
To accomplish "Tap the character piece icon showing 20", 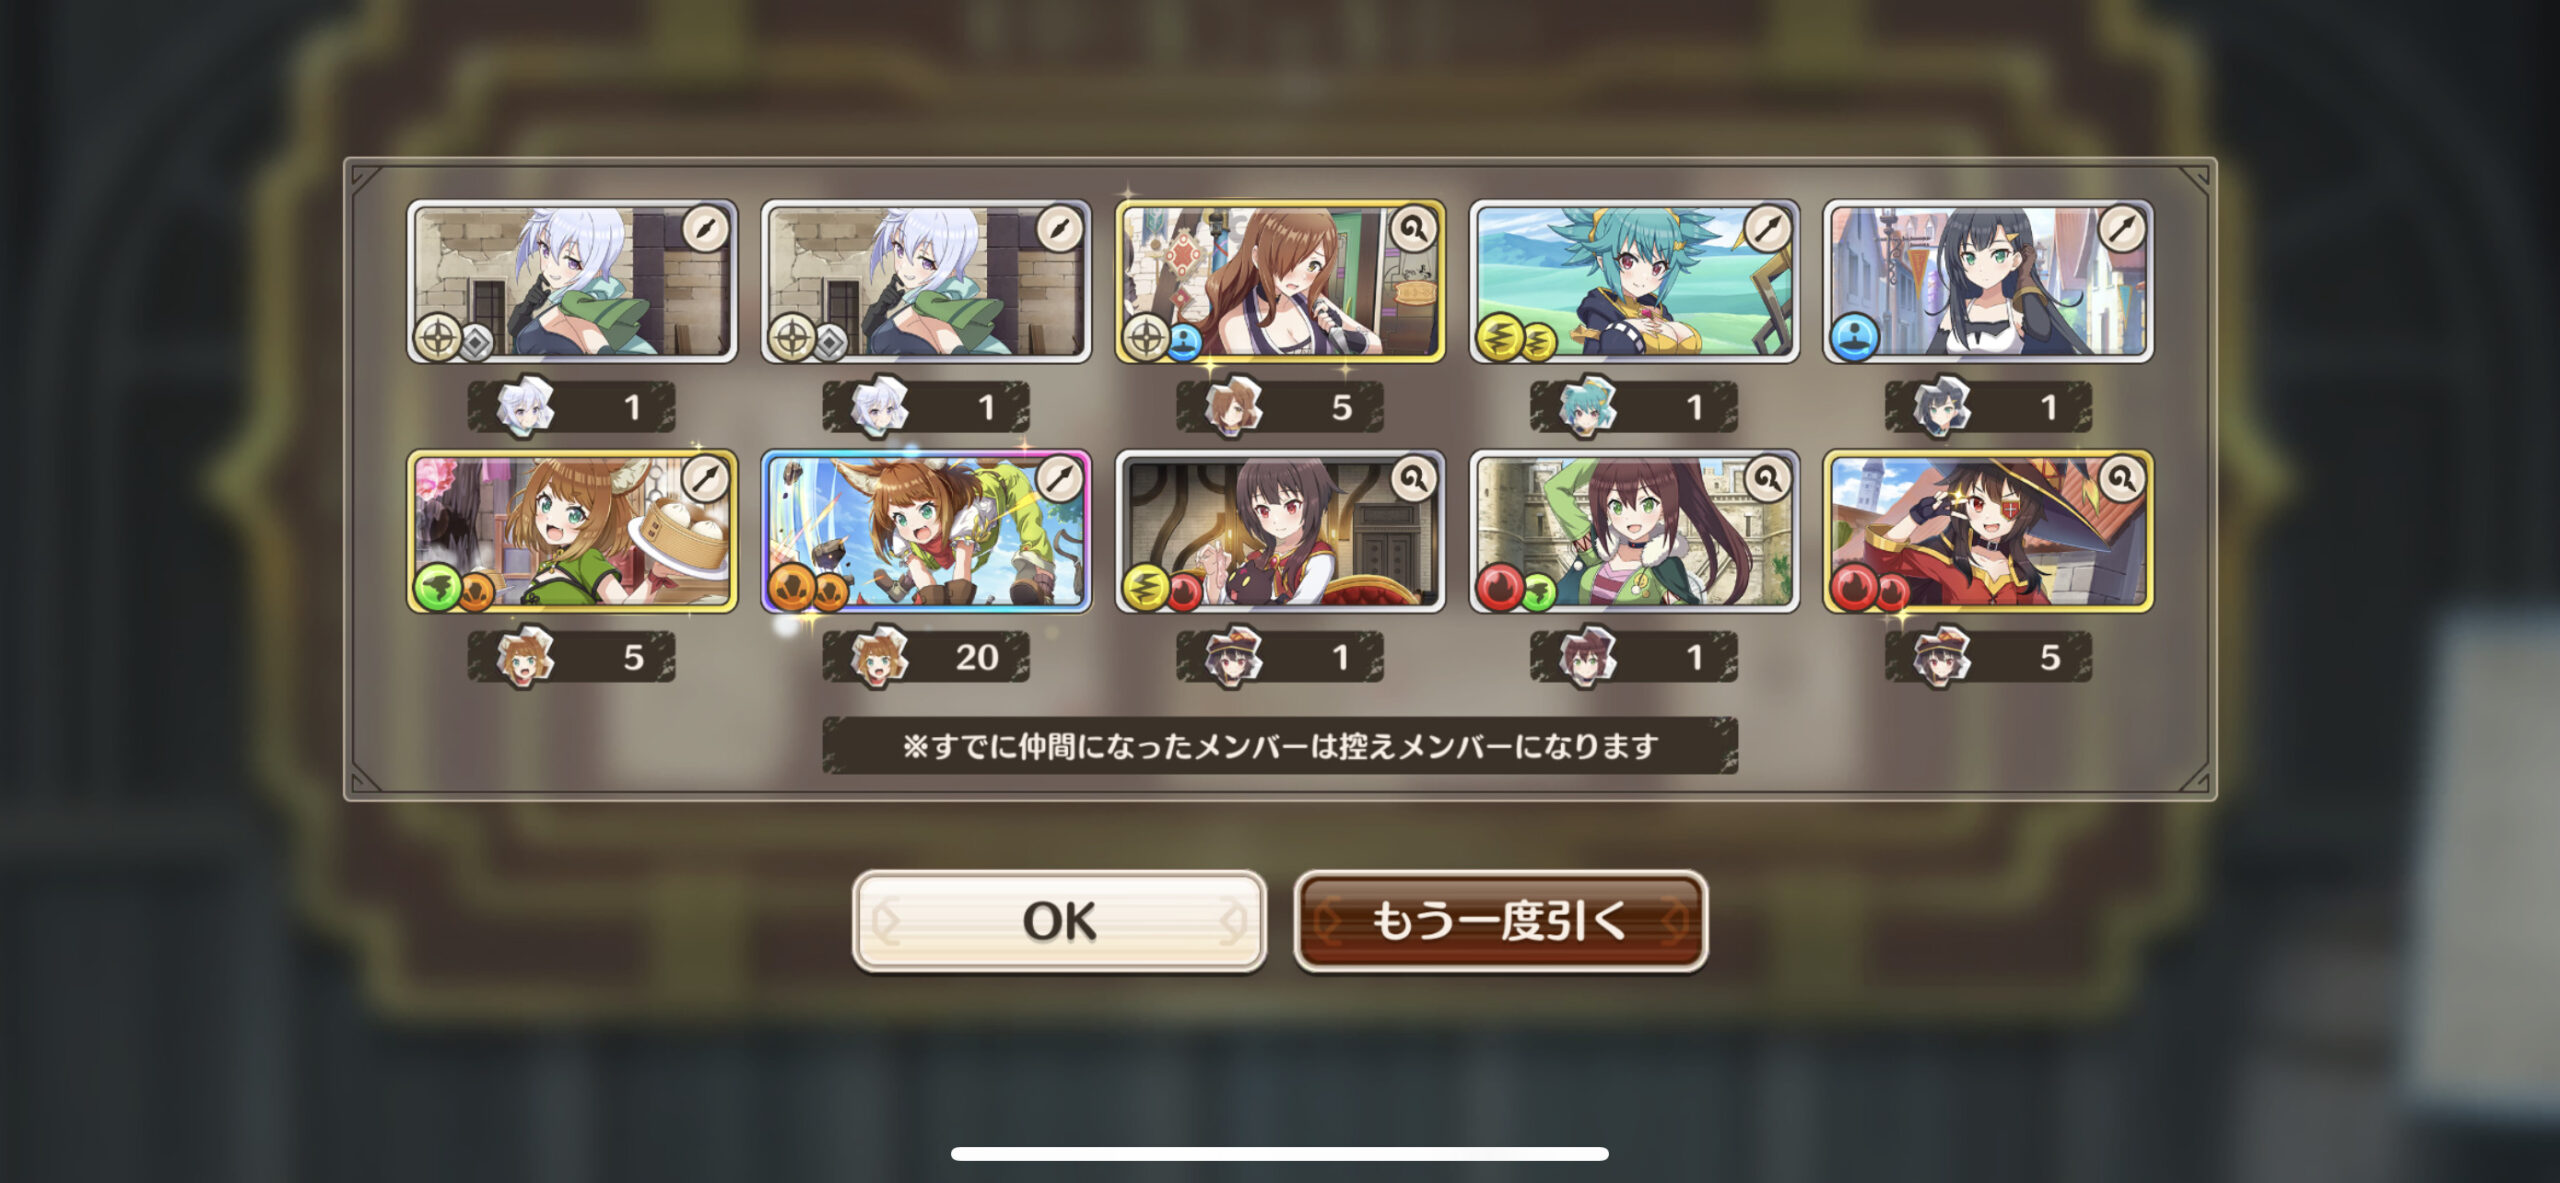I will [x=880, y=657].
